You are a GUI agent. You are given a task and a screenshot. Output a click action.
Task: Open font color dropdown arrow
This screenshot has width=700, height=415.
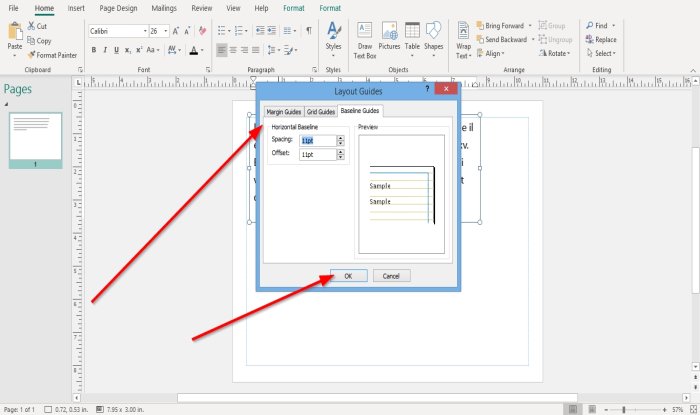(202, 50)
